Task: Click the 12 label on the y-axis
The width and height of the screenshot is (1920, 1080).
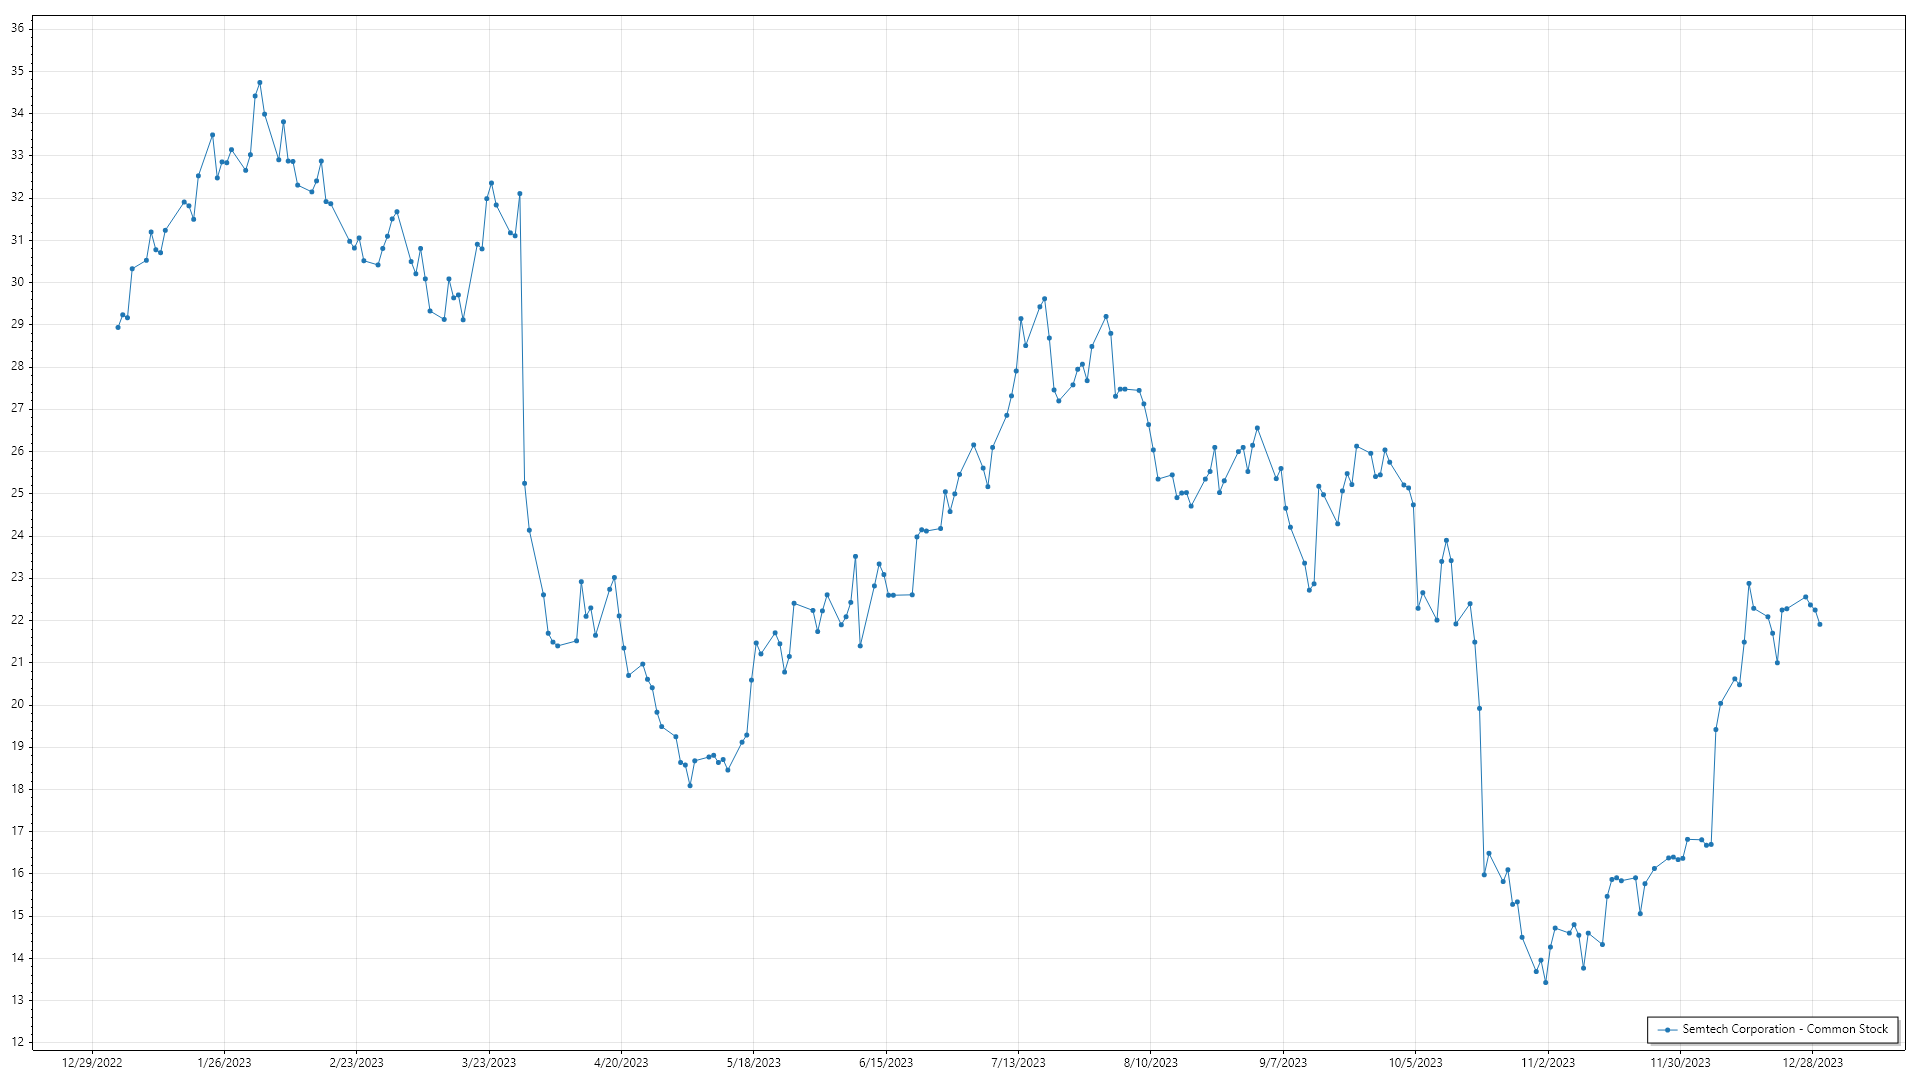Action: point(18,1042)
